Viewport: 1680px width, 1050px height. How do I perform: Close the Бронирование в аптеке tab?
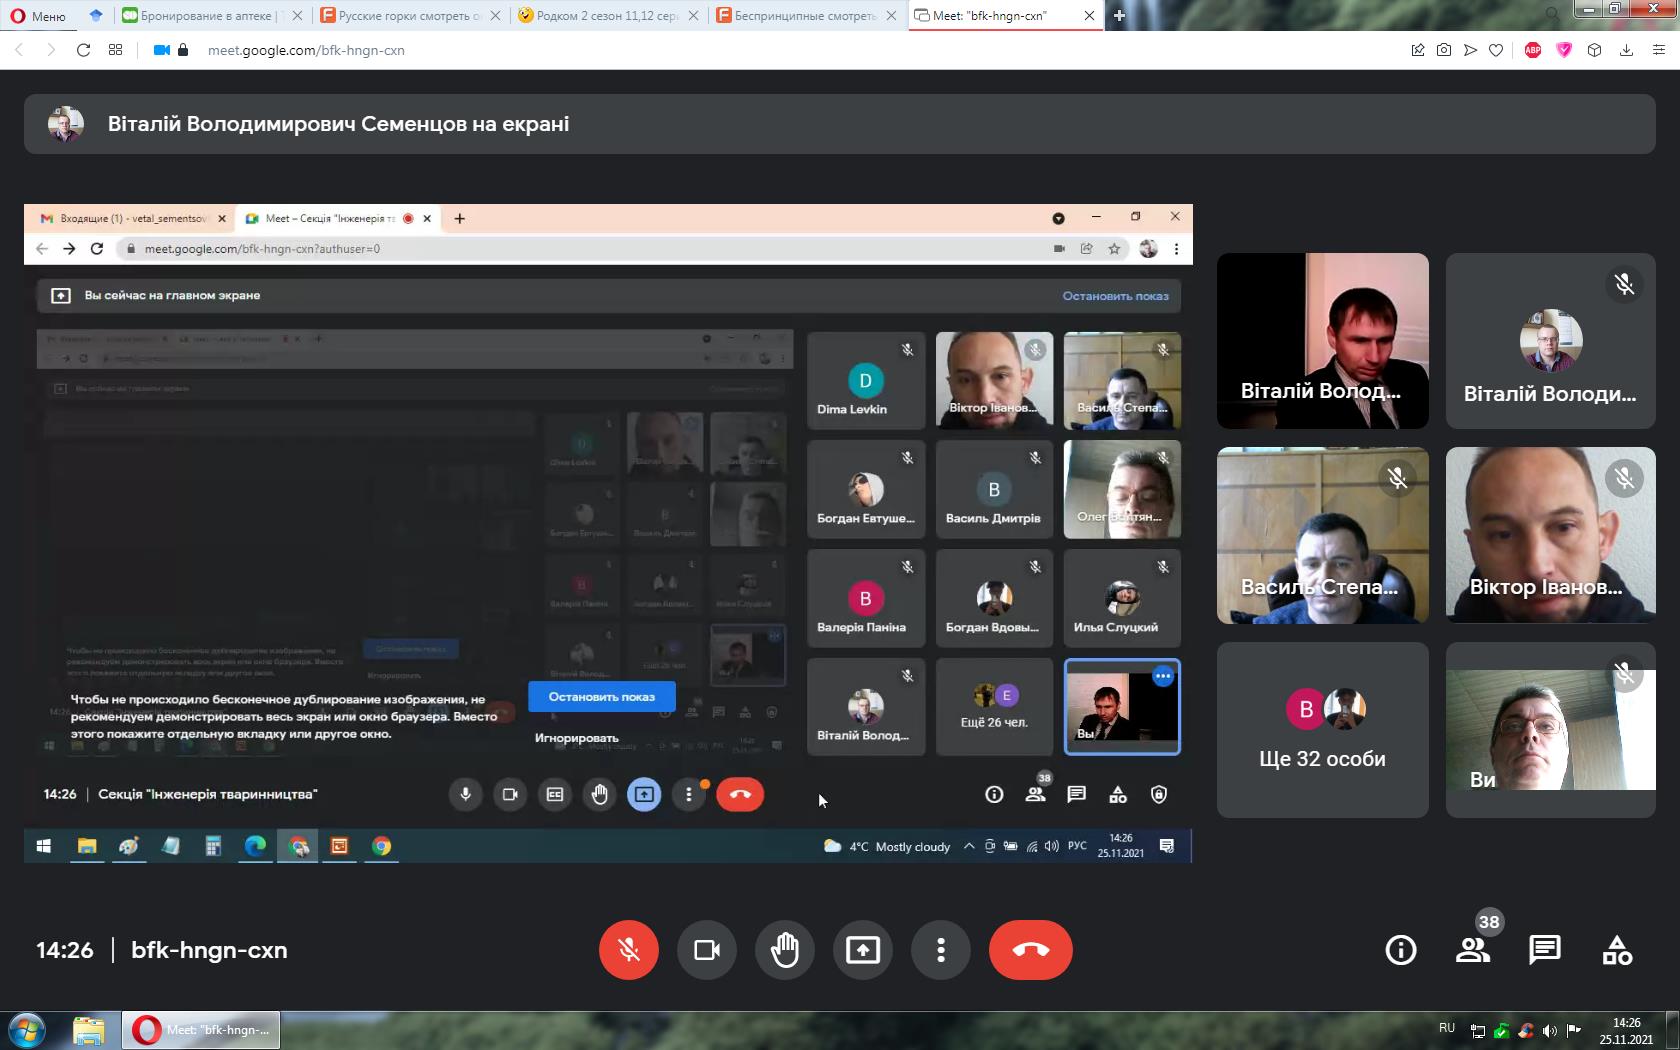point(297,16)
